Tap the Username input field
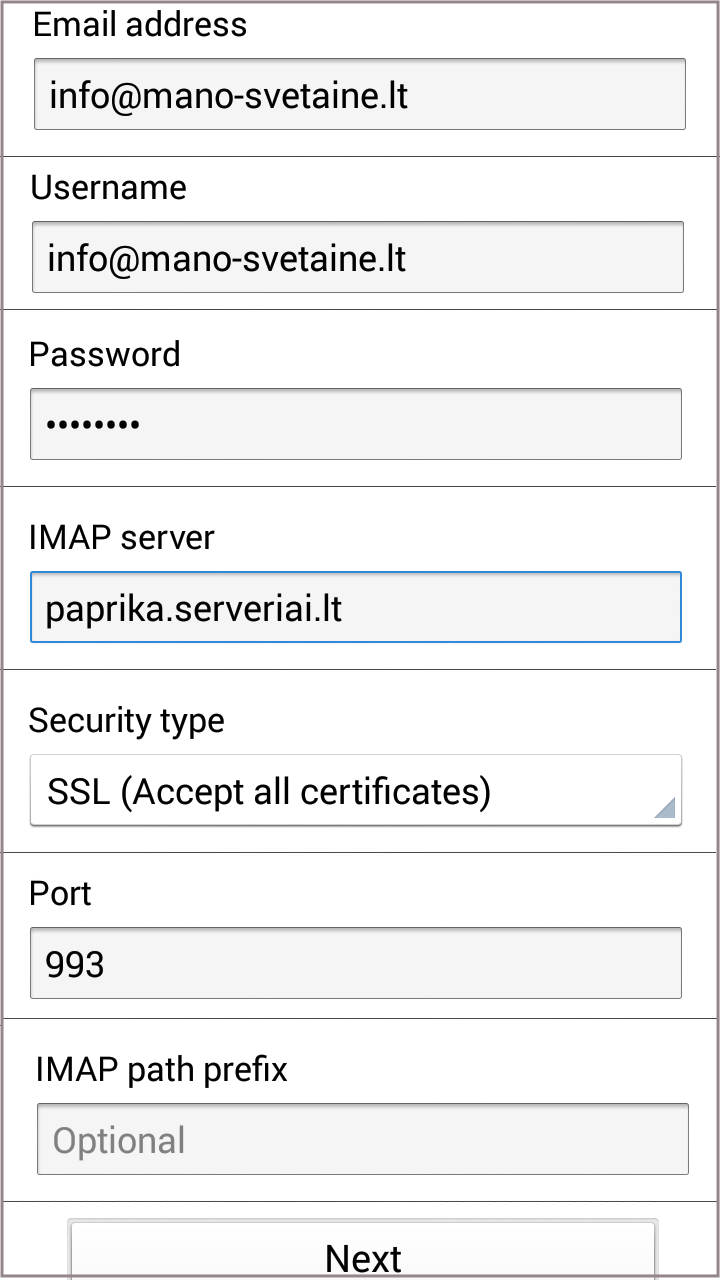Viewport: 720px width, 1280px height. point(357,258)
